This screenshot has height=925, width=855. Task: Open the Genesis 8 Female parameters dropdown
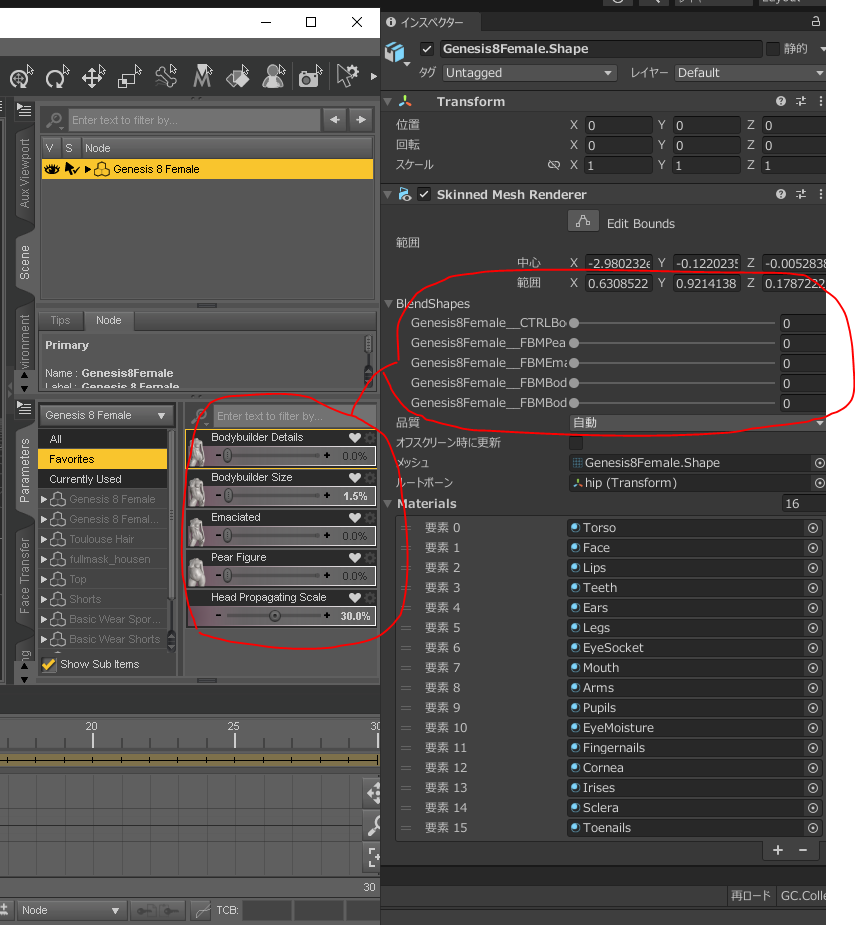click(x=107, y=415)
